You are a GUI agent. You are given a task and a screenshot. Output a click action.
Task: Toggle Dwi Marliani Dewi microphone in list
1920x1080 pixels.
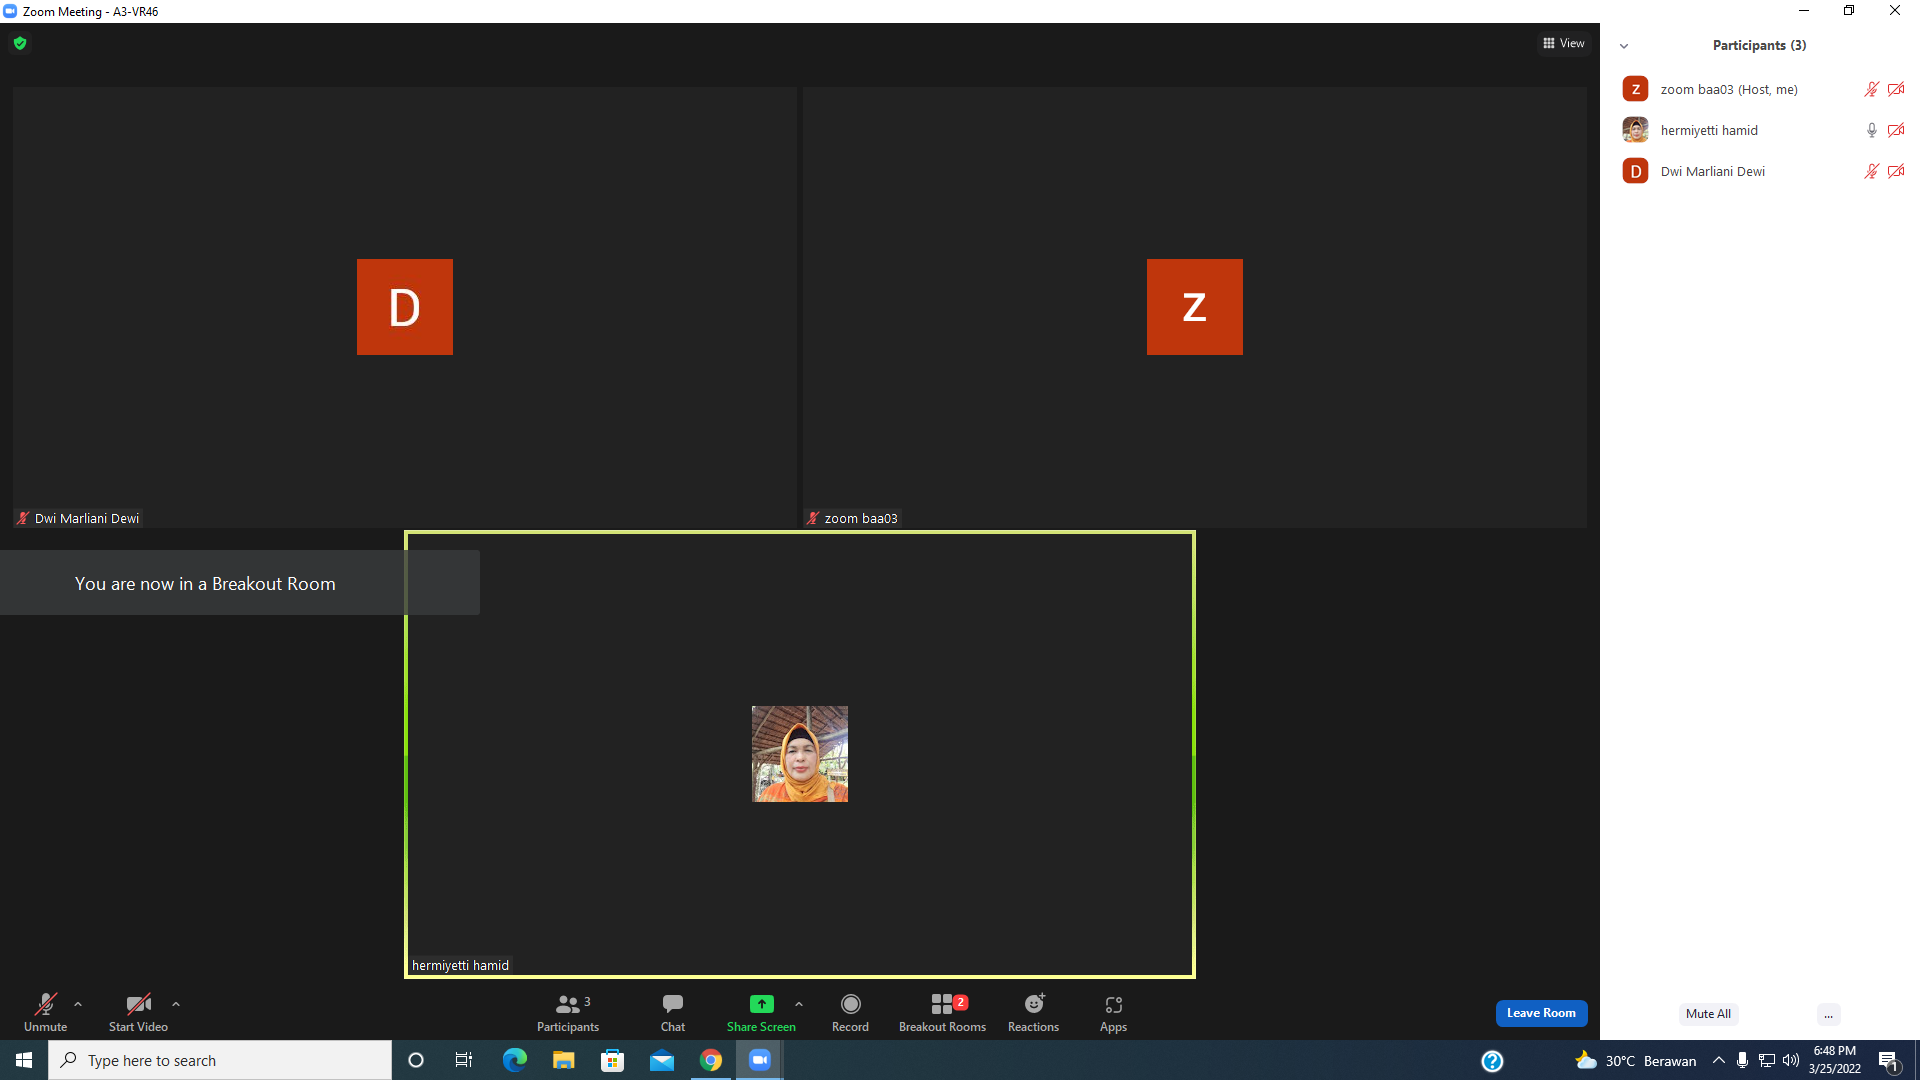click(x=1871, y=171)
